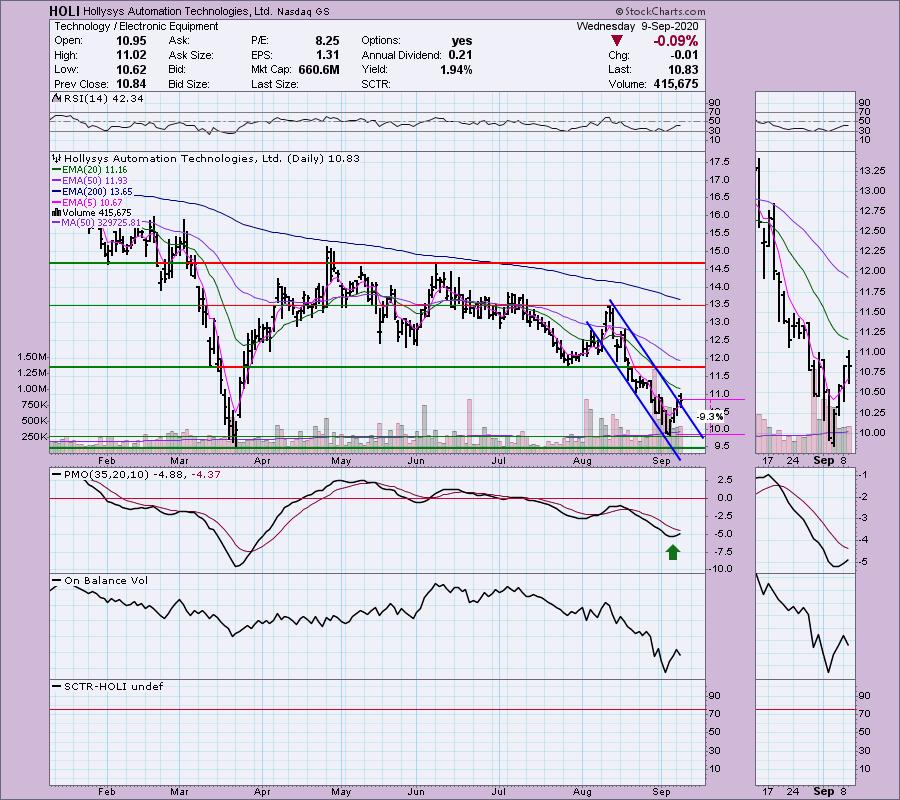900x800 pixels.
Task: Click the '17.5' price axis label
Action: [719, 162]
